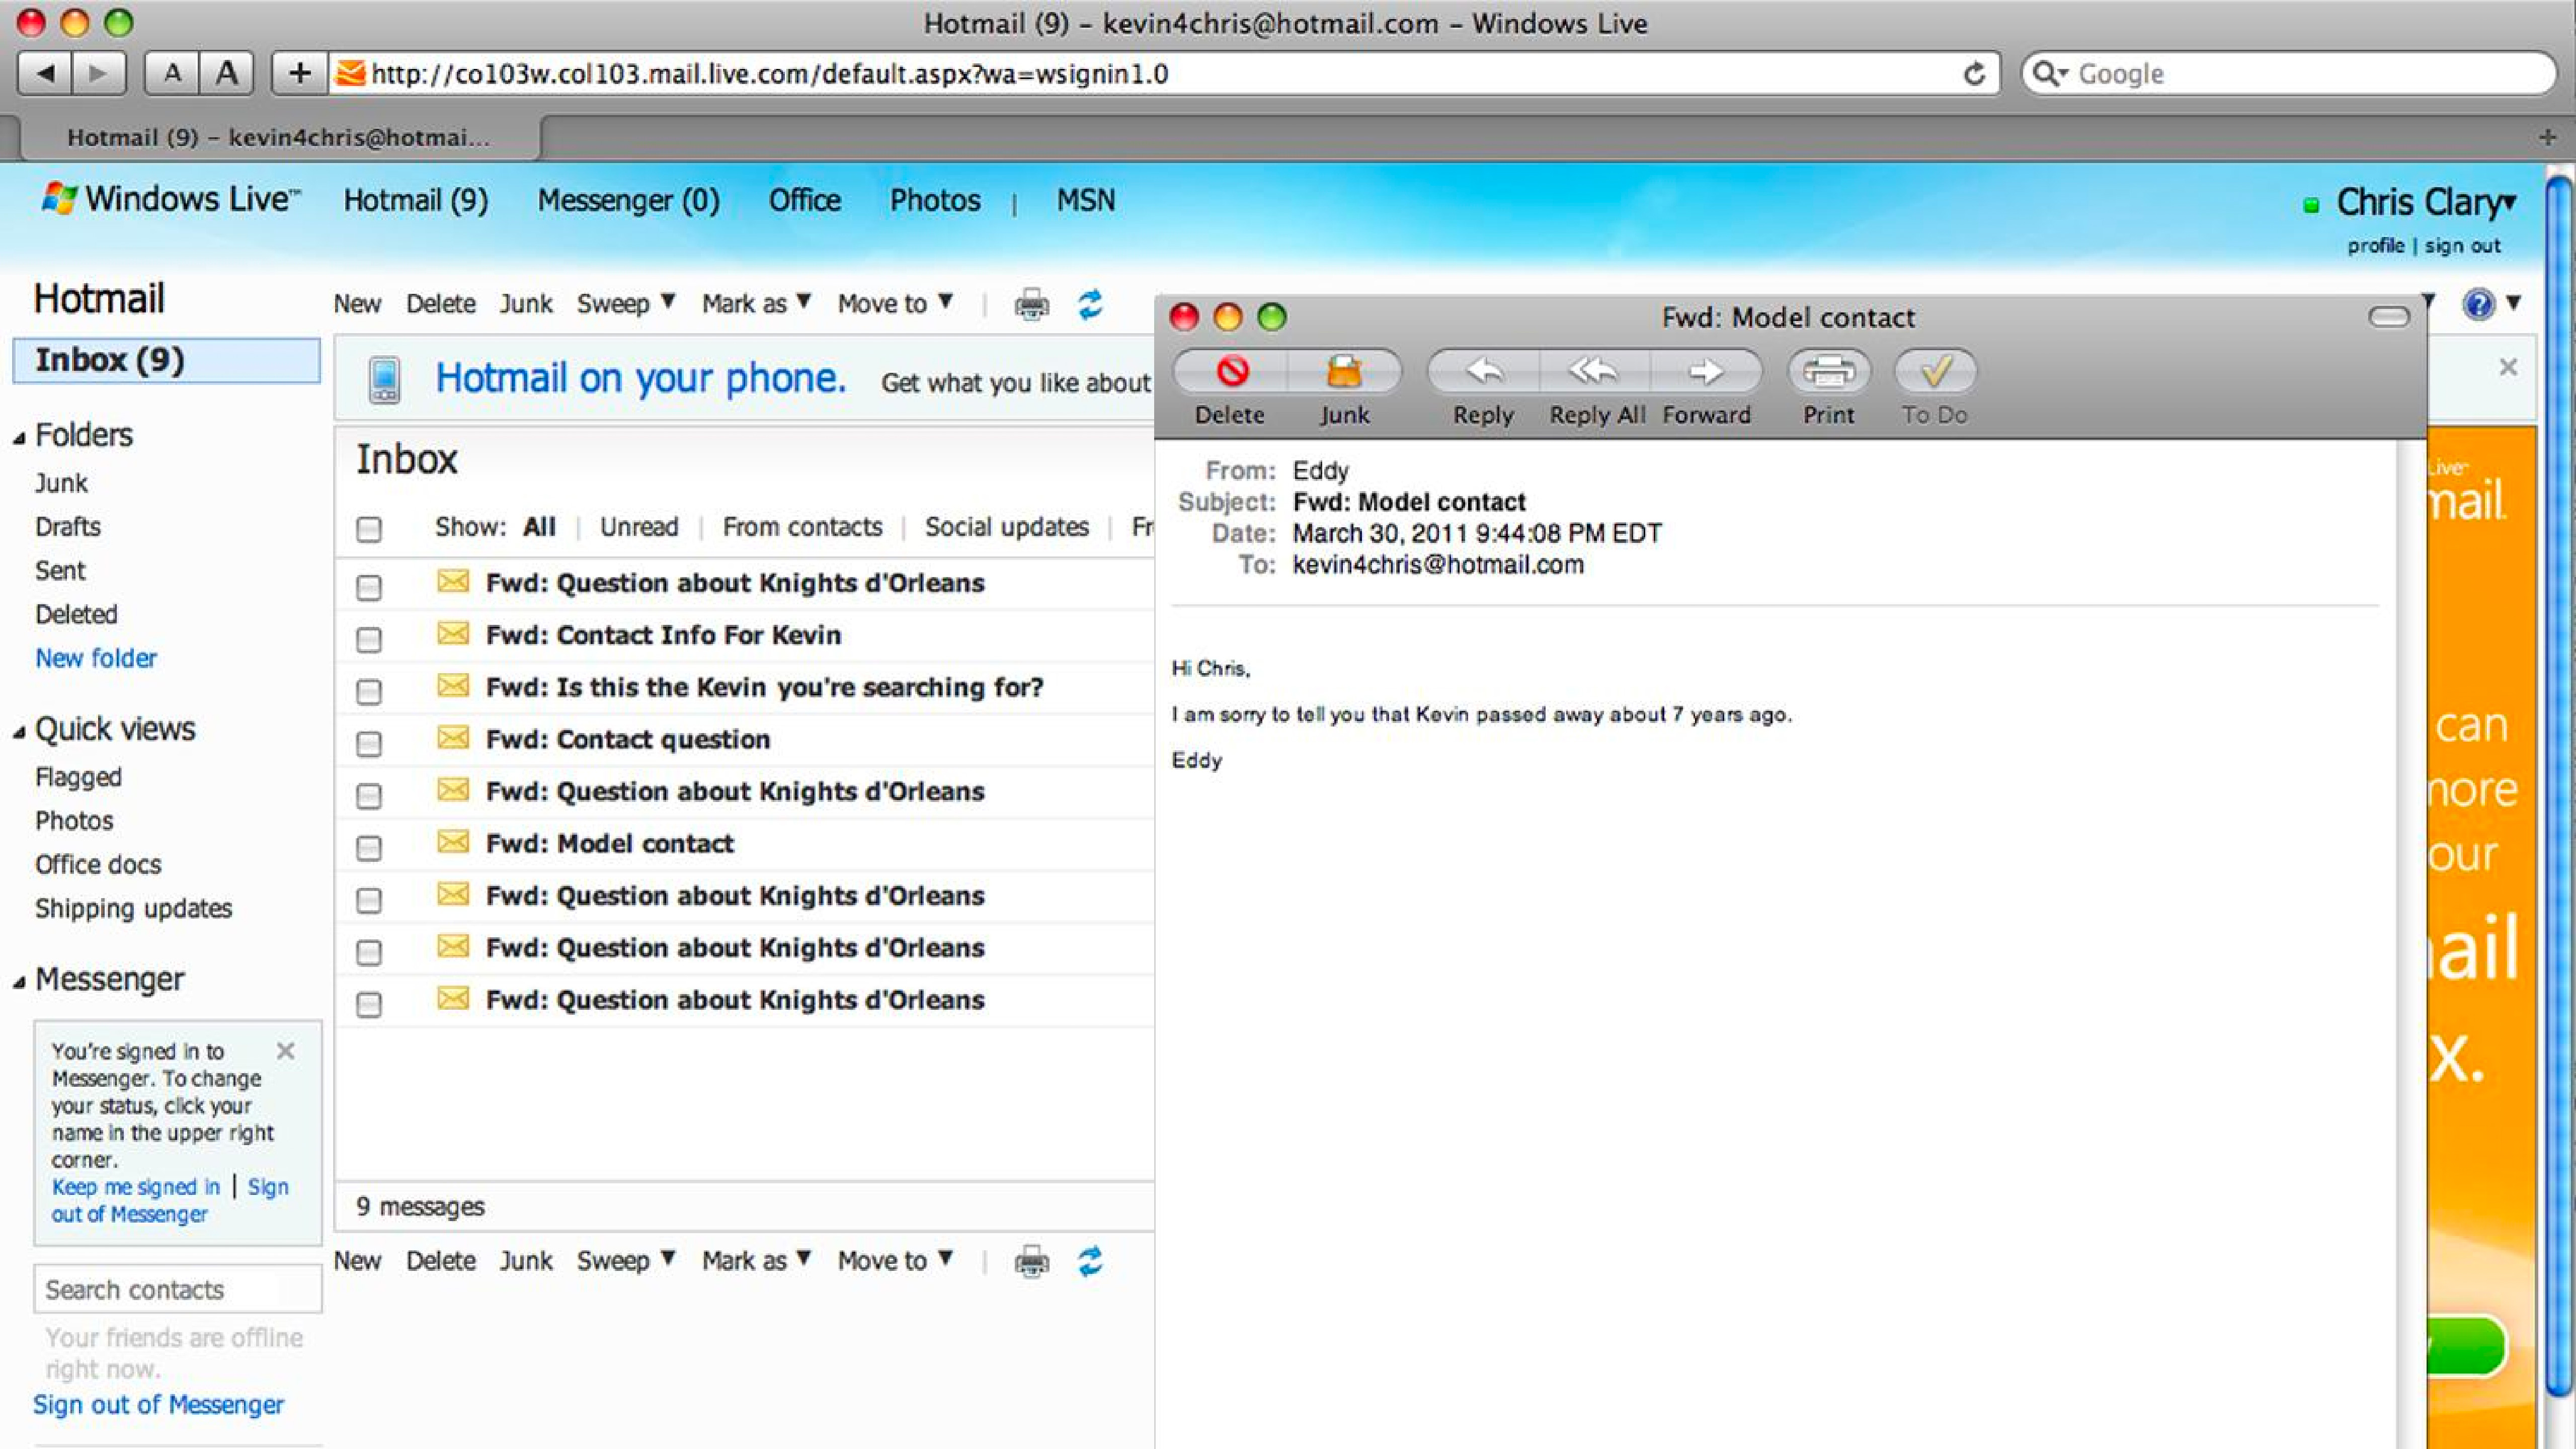2576x1449 pixels.
Task: Click the profile link
Action: (x=2375, y=246)
